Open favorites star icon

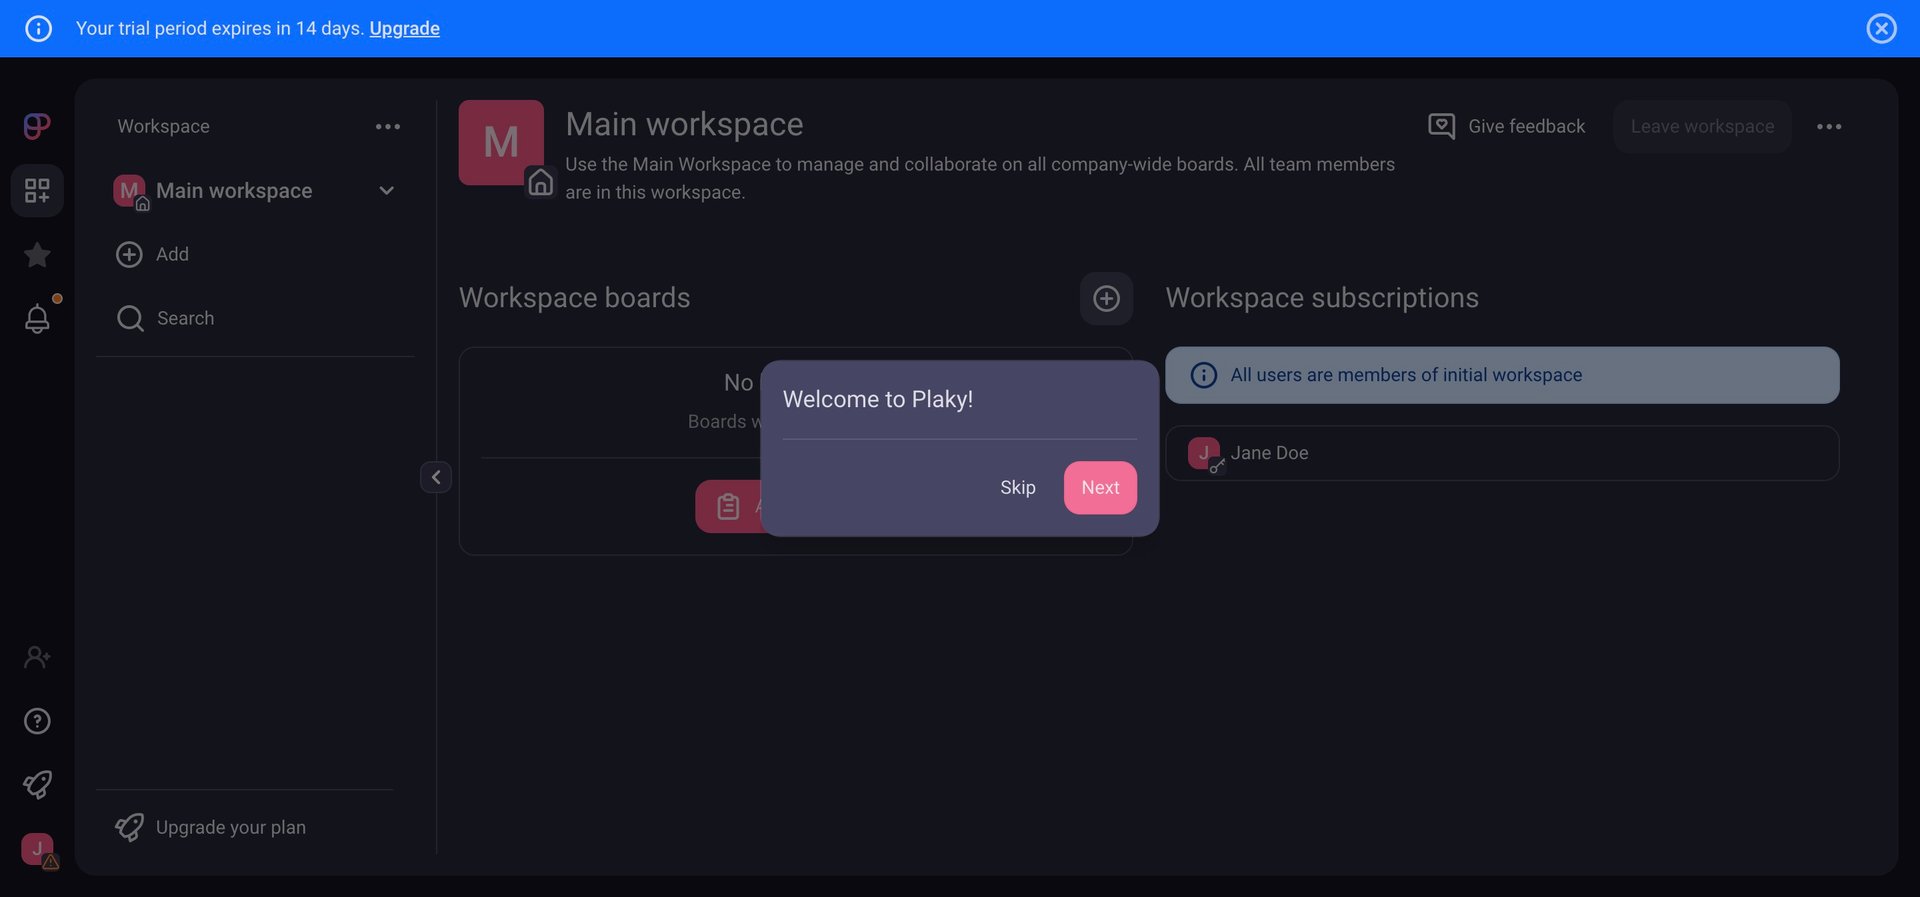coord(37,255)
